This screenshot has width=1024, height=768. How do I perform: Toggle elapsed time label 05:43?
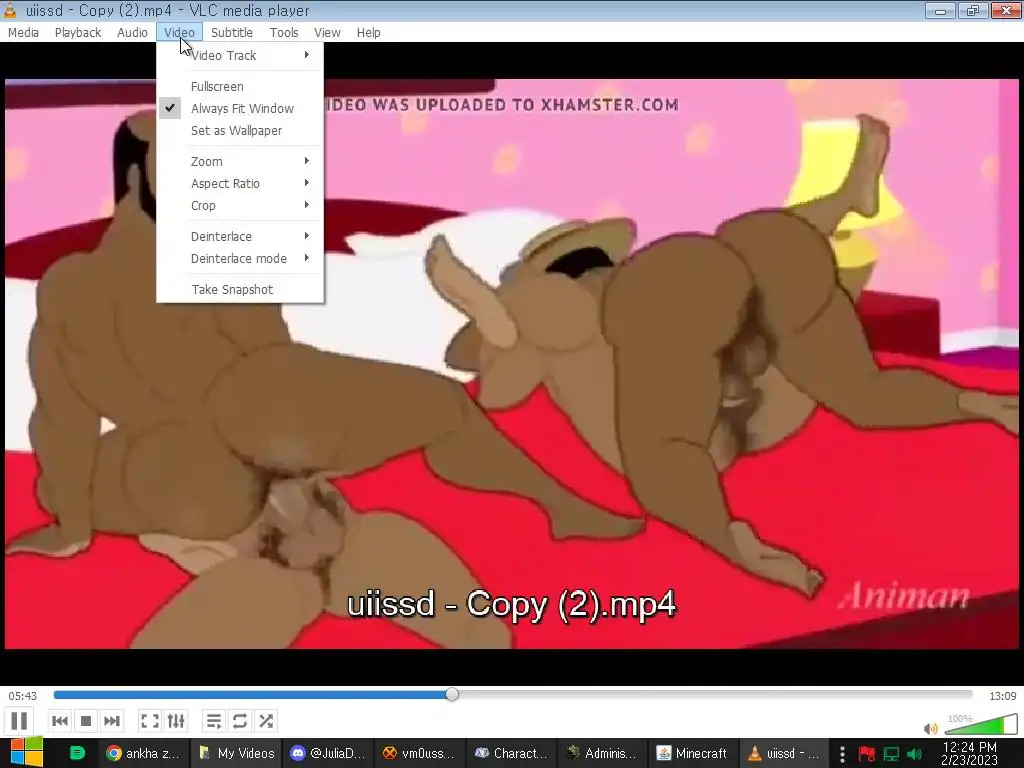tap(23, 696)
